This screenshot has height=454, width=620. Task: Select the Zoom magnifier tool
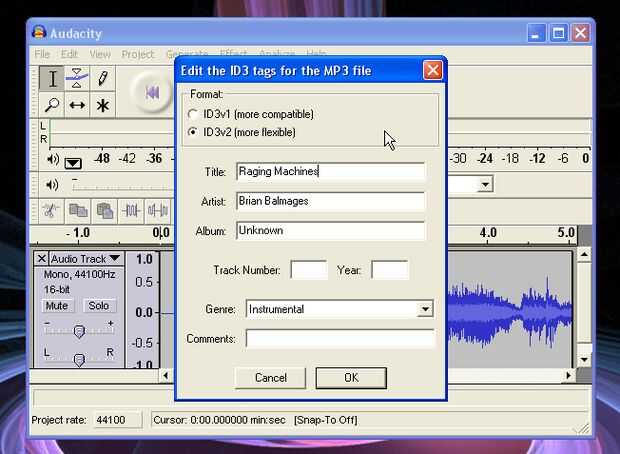[52, 105]
